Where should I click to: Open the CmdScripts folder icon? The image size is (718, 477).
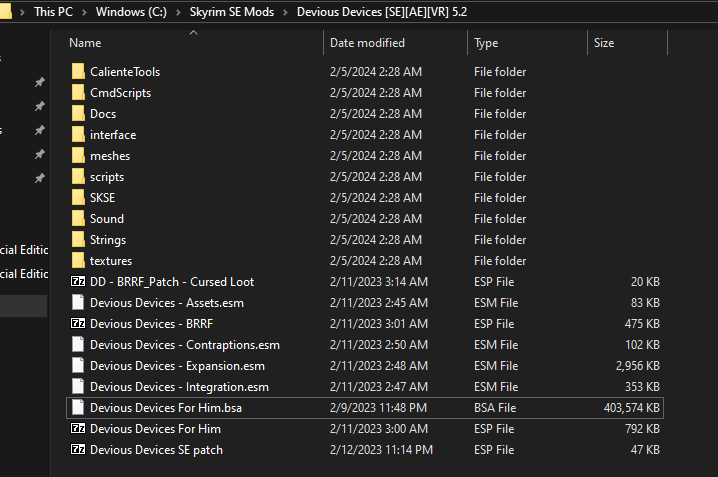click(x=78, y=92)
